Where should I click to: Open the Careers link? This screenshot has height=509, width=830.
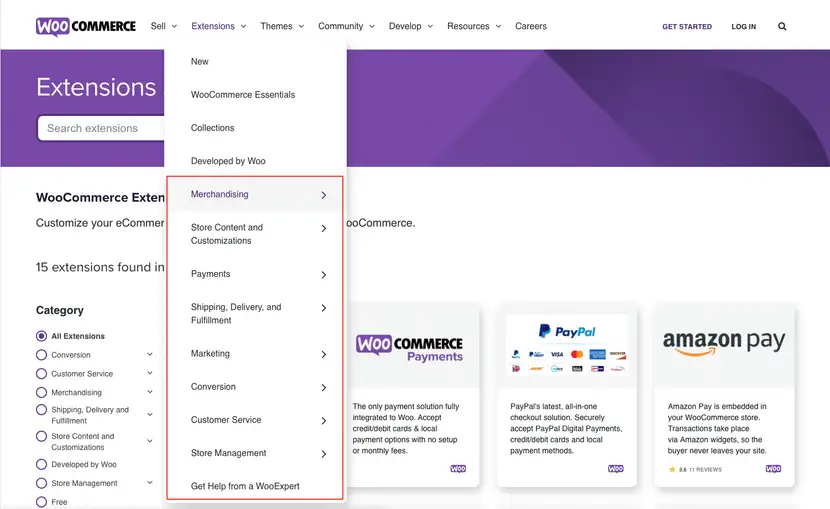point(531,26)
